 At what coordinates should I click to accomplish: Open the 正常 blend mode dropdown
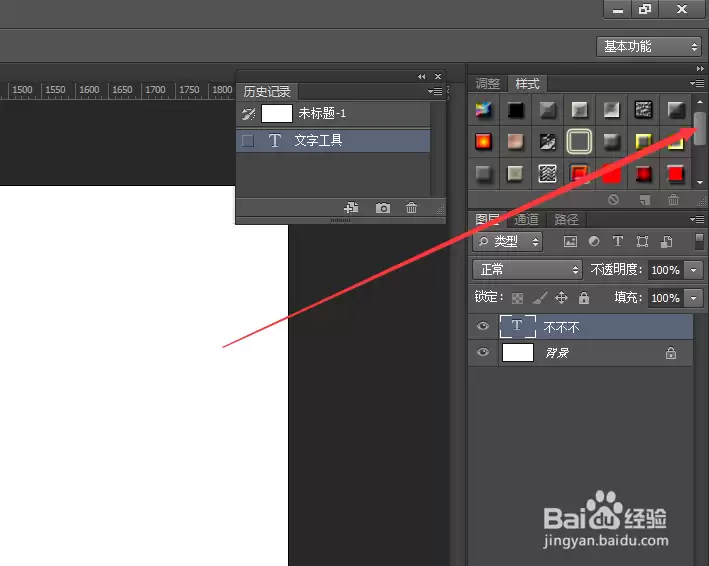pos(527,269)
